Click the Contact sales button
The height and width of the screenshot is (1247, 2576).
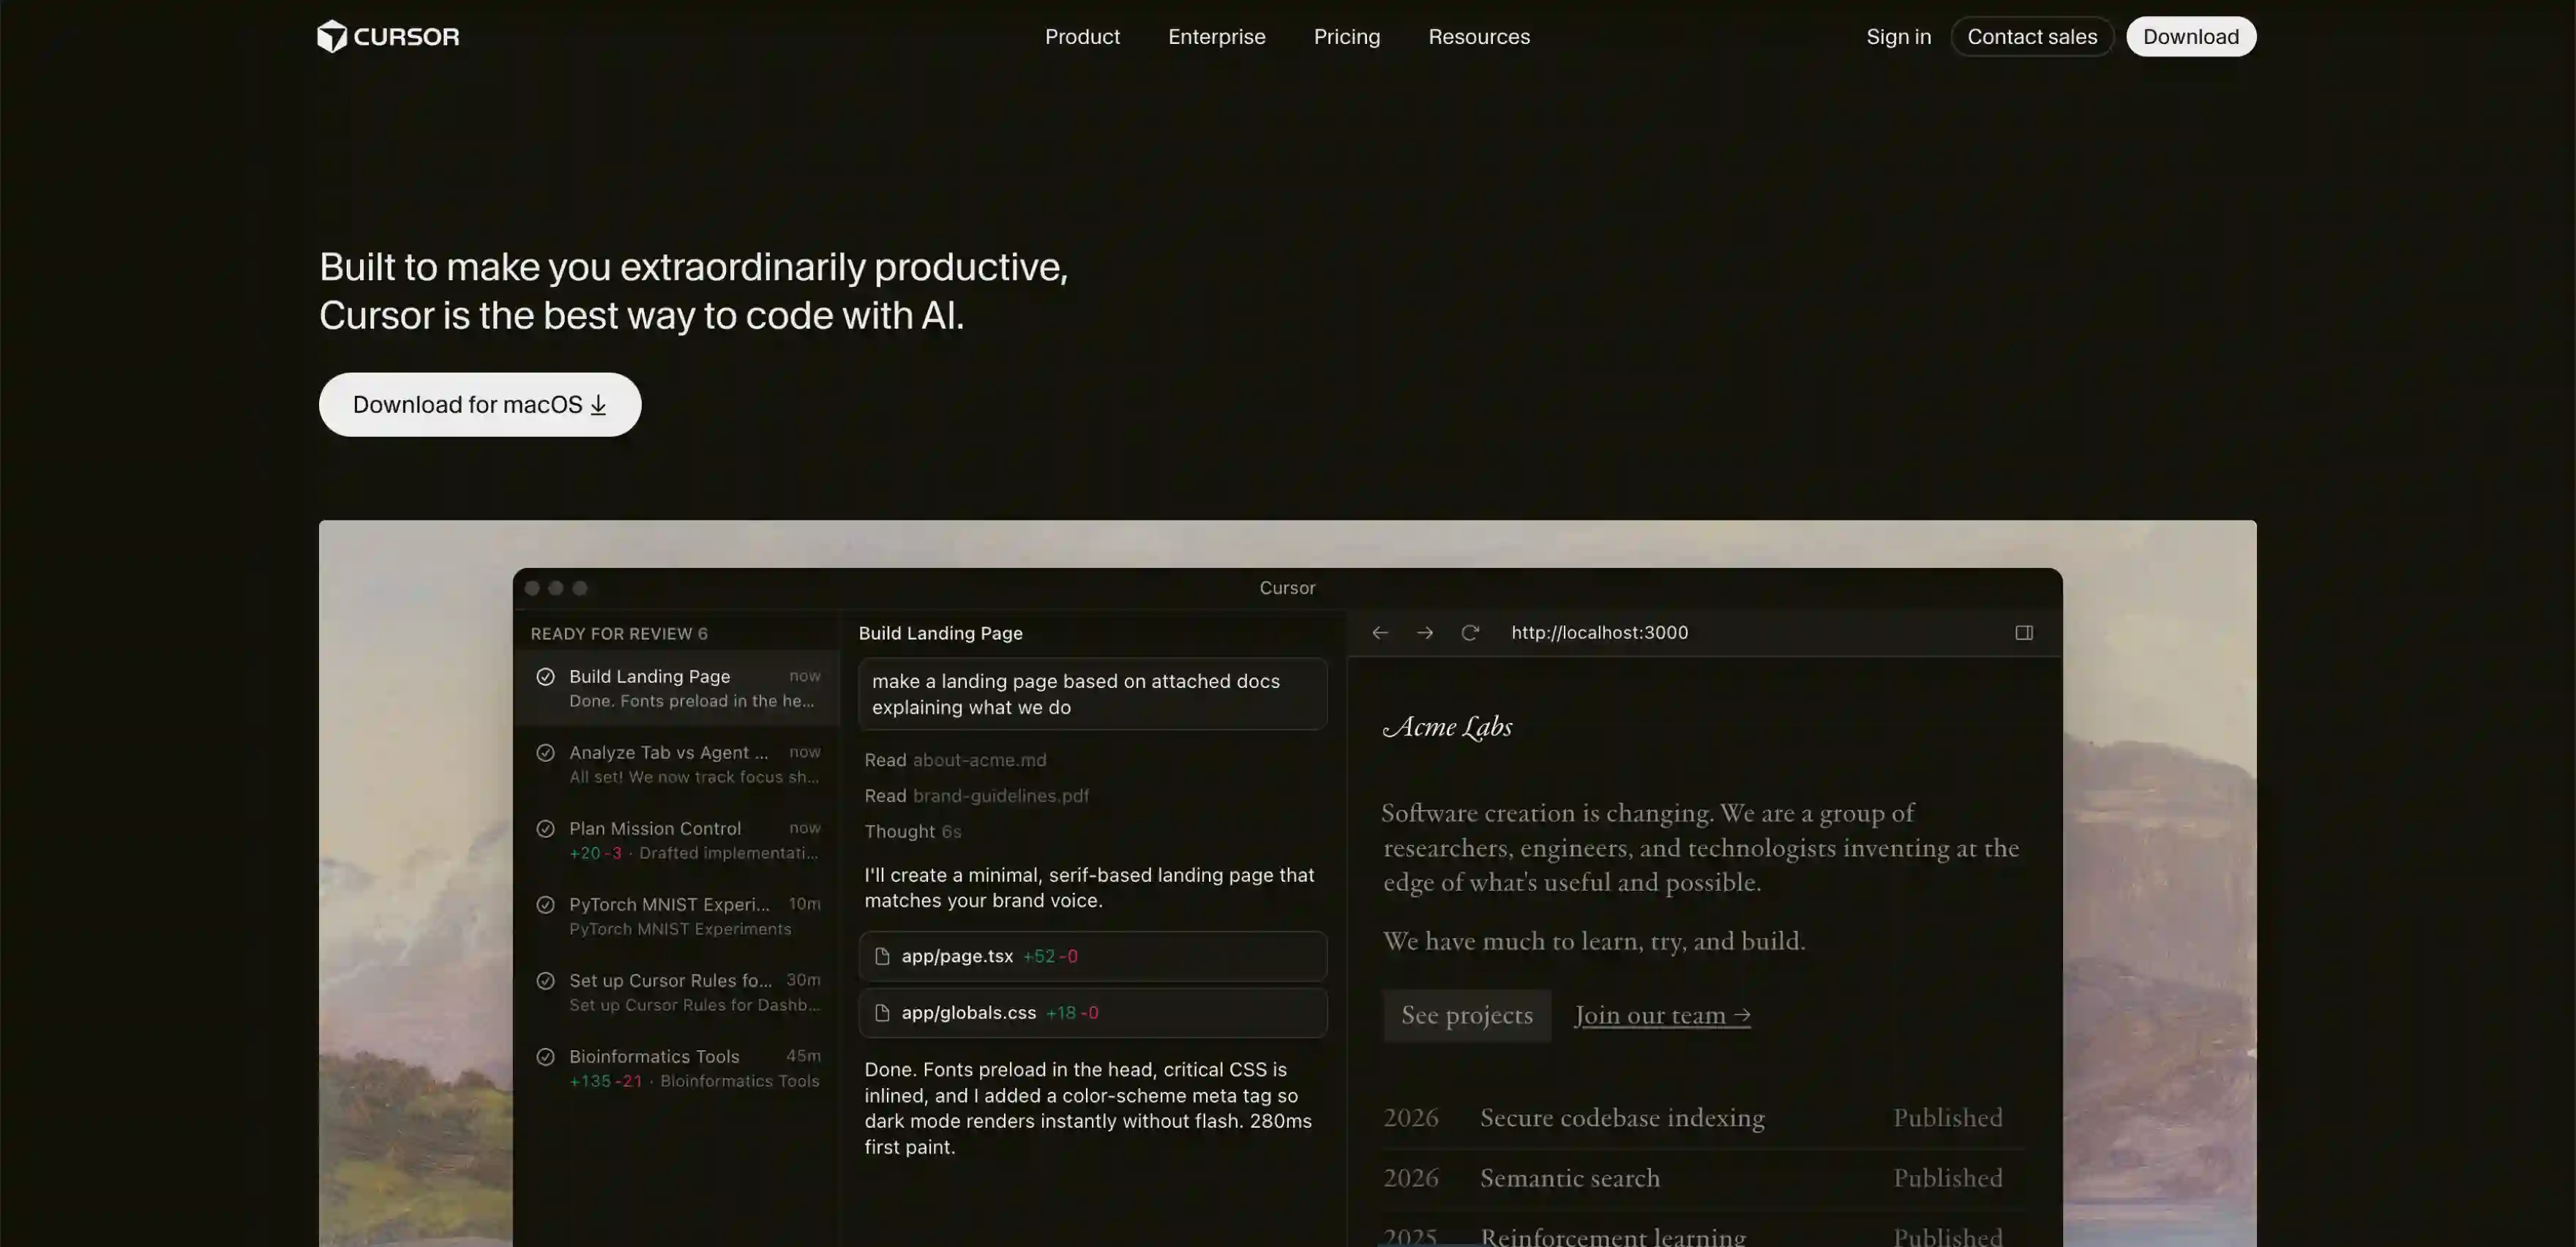point(2031,37)
